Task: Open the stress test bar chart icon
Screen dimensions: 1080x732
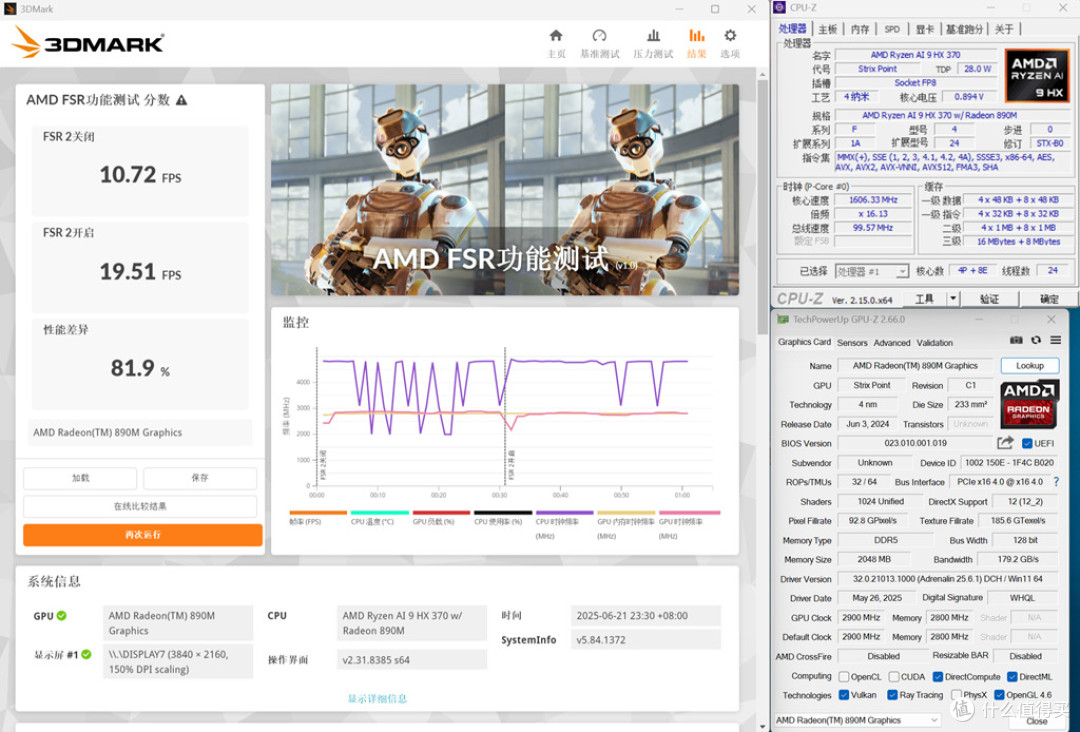Action: tap(653, 36)
